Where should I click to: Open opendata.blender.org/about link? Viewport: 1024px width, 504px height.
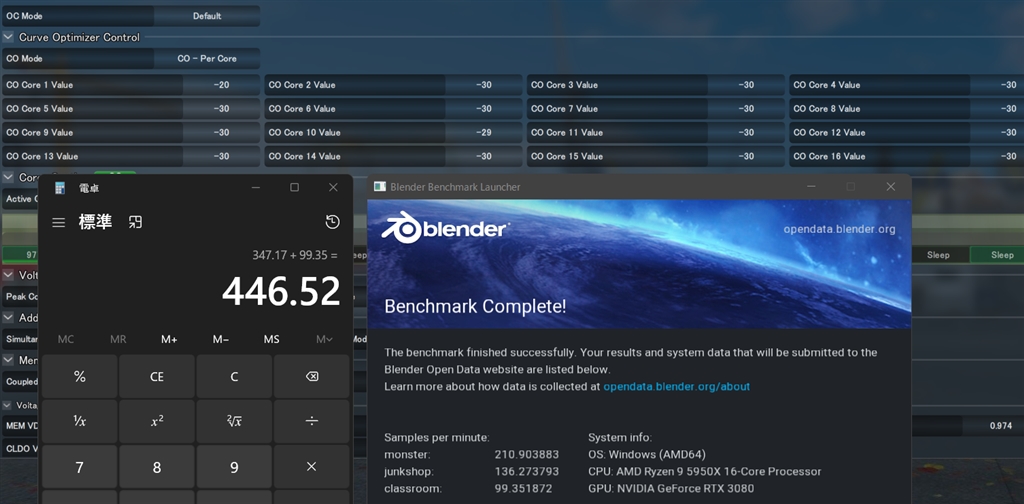(676, 386)
